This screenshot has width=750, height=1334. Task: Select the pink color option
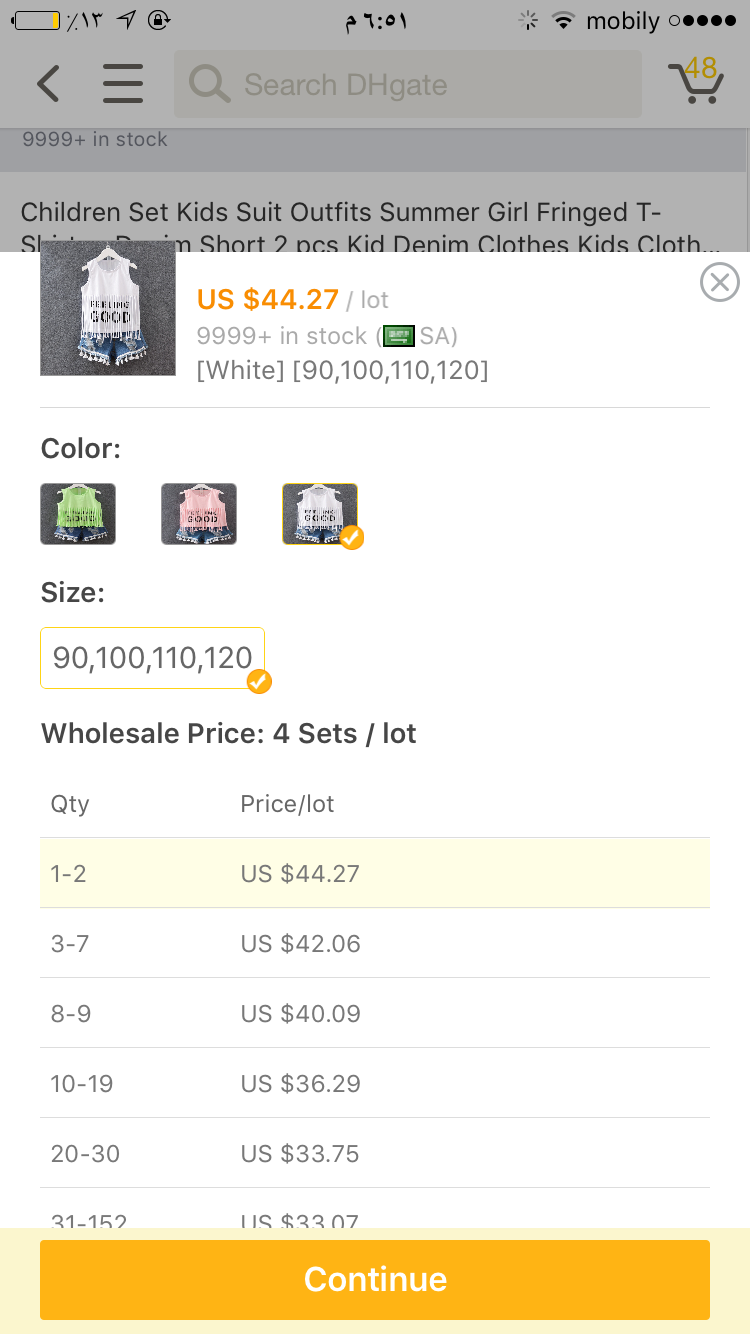[199, 514]
